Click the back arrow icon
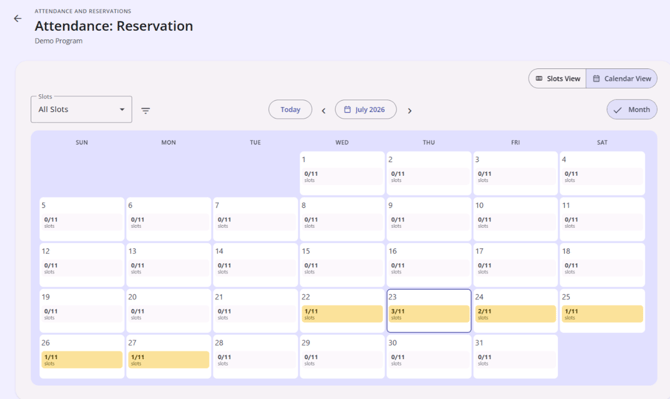 (x=18, y=18)
